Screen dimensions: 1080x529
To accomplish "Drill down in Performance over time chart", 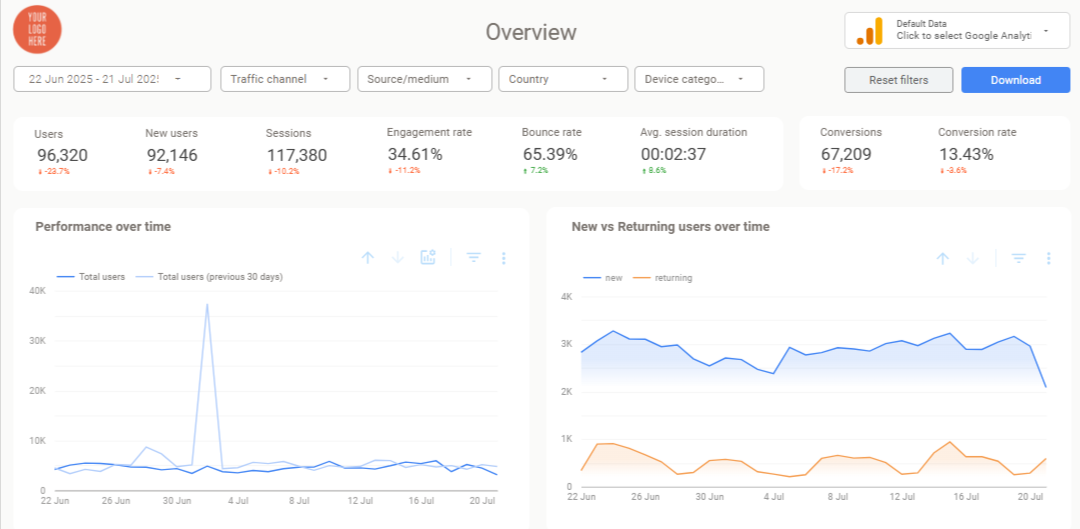I will coord(397,258).
